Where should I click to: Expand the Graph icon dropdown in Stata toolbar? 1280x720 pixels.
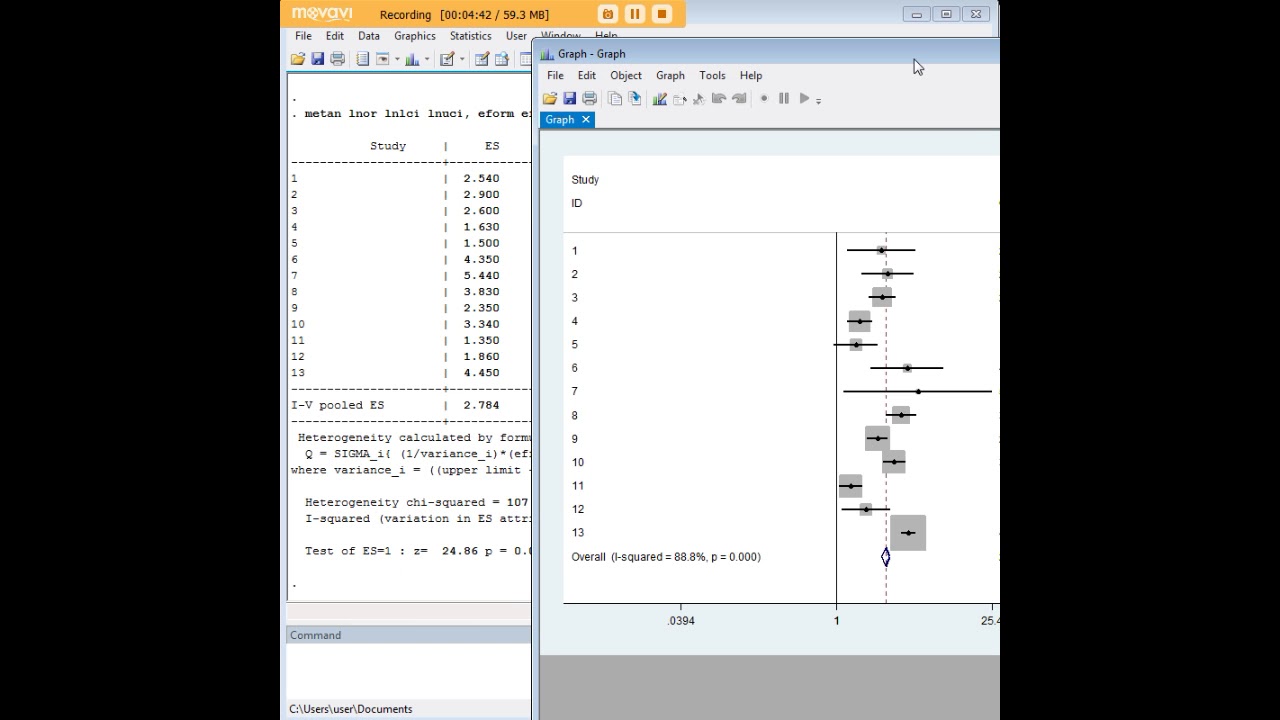pyautogui.click(x=427, y=59)
